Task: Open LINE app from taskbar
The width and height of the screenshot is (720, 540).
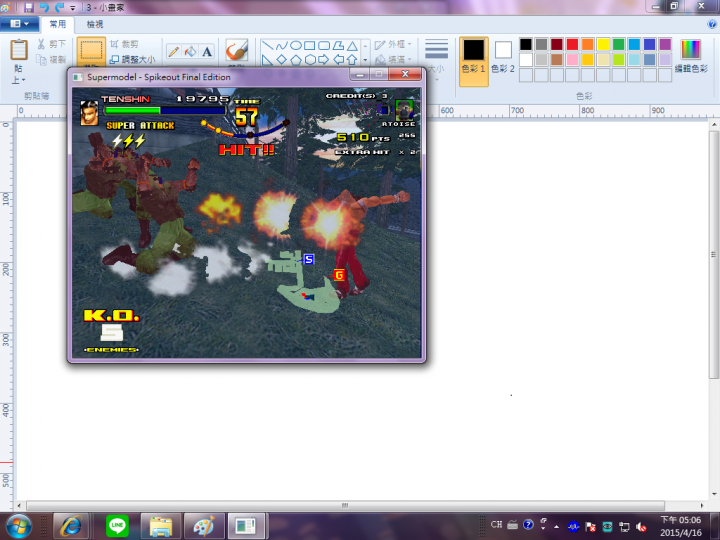Action: [x=117, y=526]
